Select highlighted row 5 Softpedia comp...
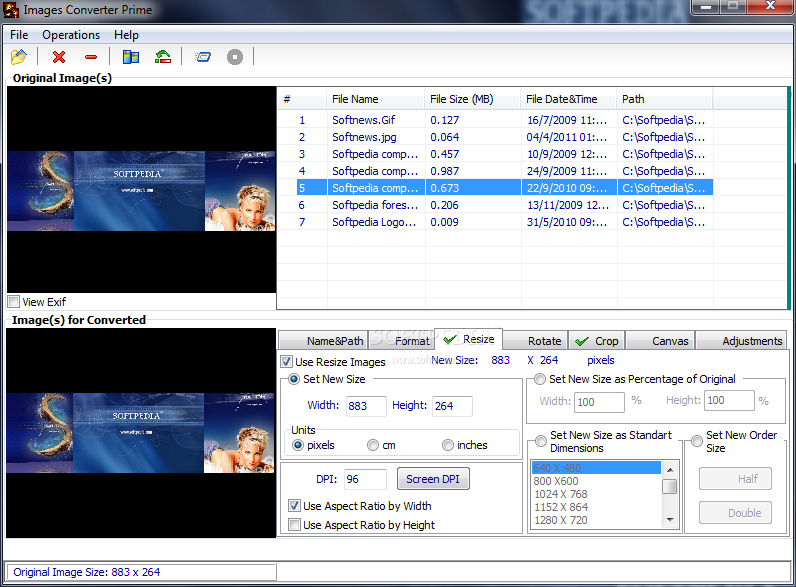Screen dimensions: 796x587 coord(505,187)
